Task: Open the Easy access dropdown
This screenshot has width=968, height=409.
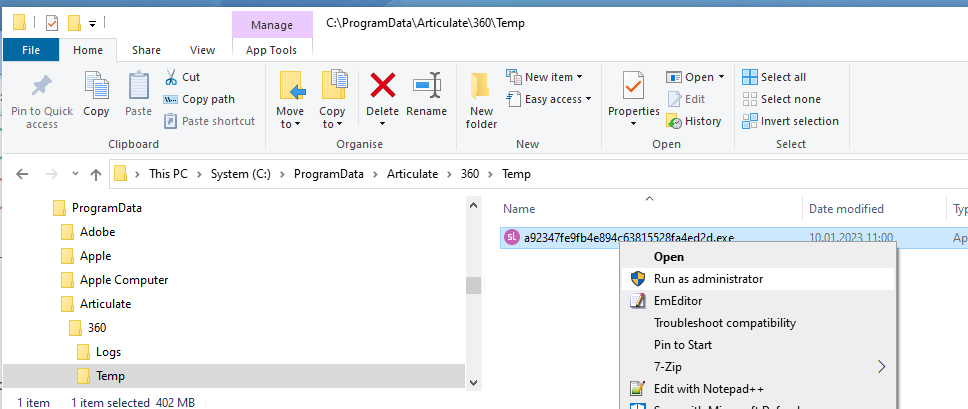Action: [x=548, y=99]
